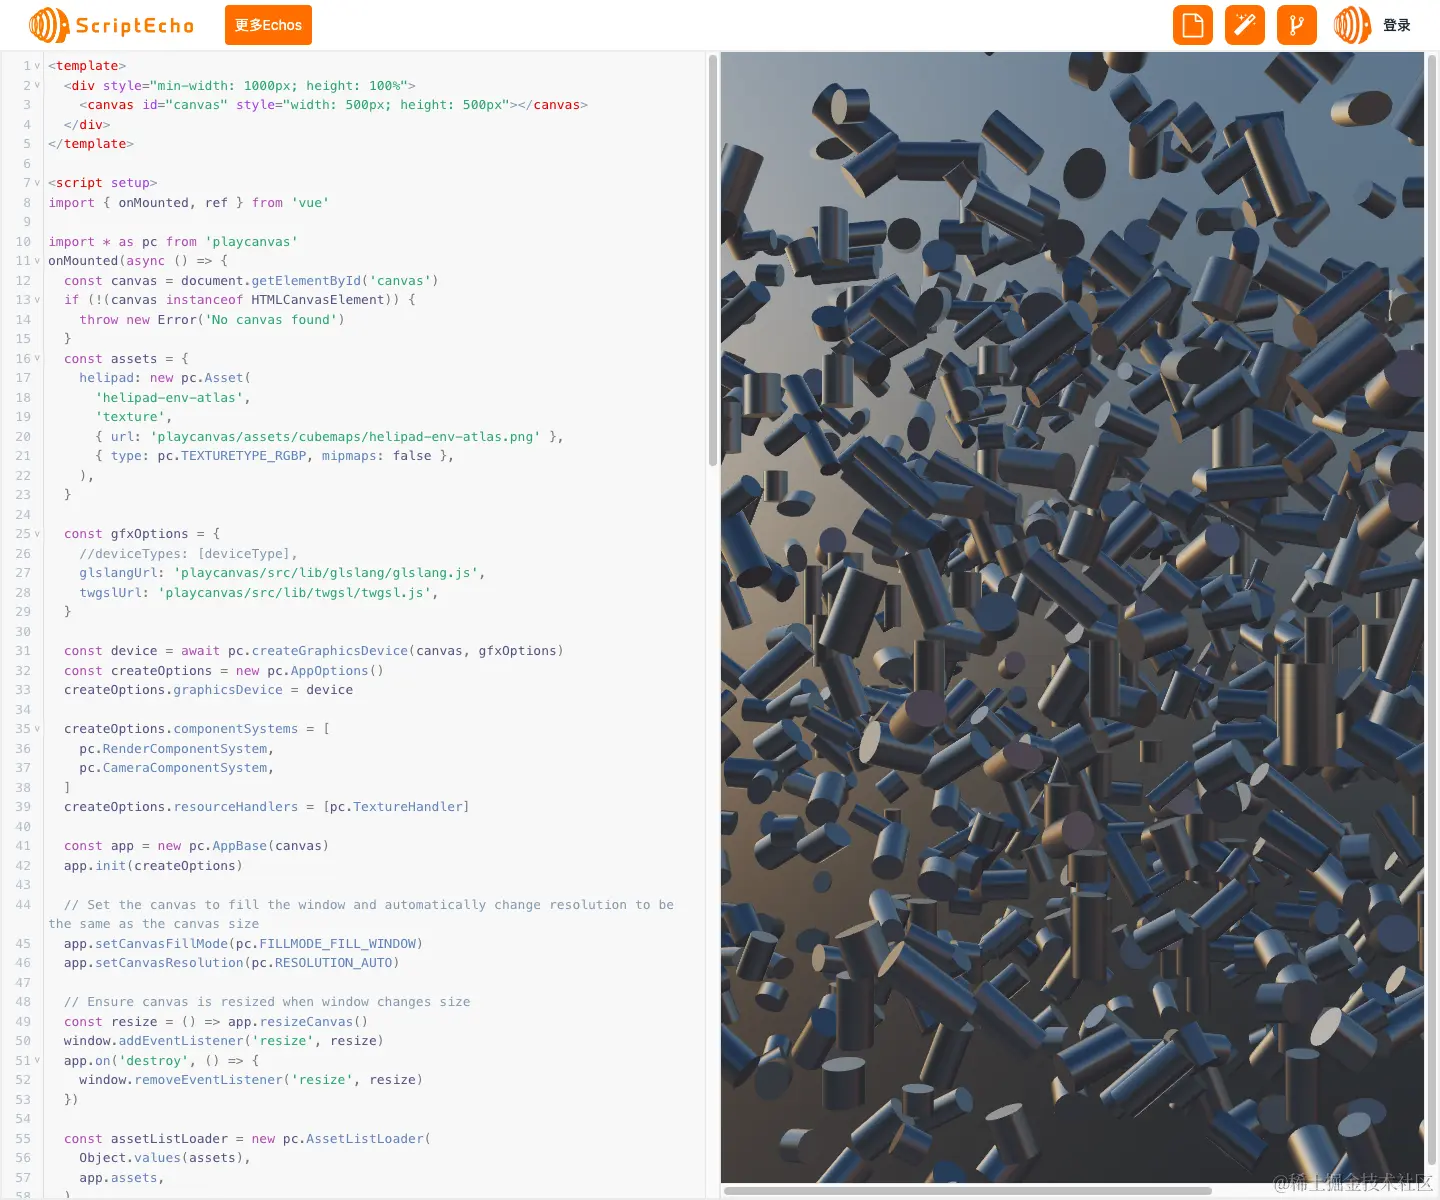Fold the script setup block at line 7
The height and width of the screenshot is (1200, 1440).
pyautogui.click(x=38, y=183)
